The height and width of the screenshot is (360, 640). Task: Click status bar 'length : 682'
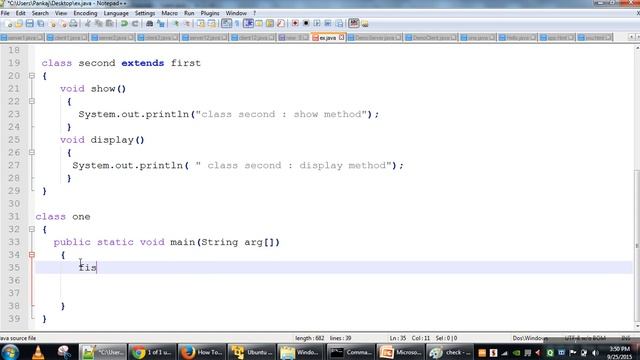coord(309,338)
